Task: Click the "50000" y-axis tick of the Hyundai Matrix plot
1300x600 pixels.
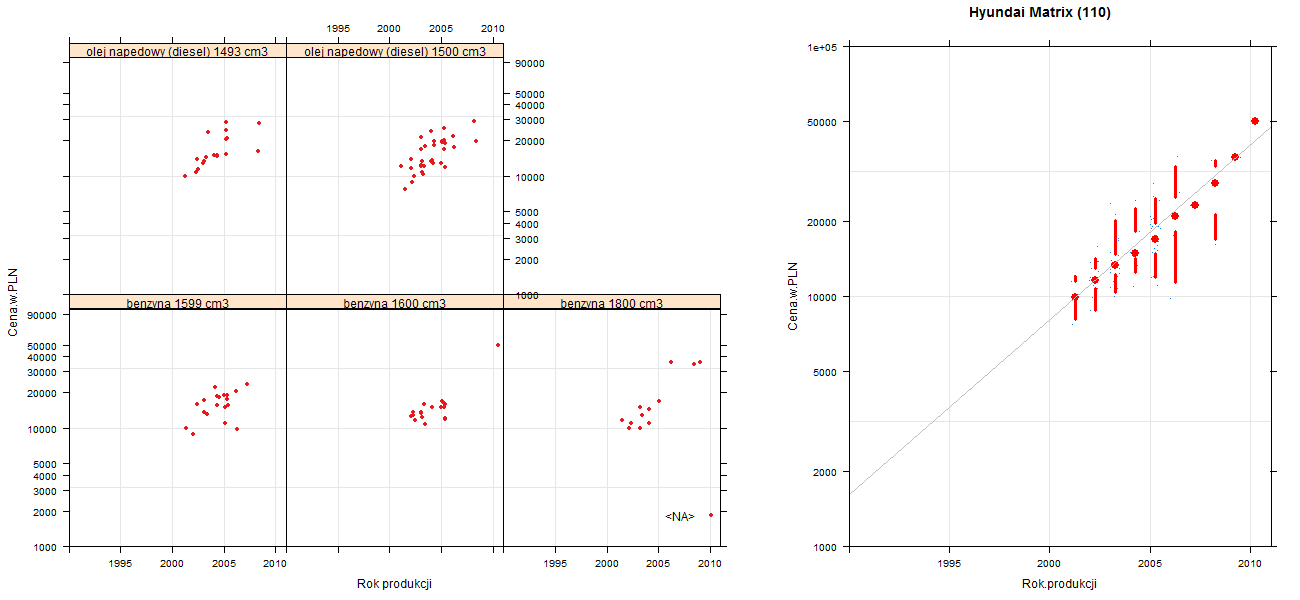Action: point(822,122)
